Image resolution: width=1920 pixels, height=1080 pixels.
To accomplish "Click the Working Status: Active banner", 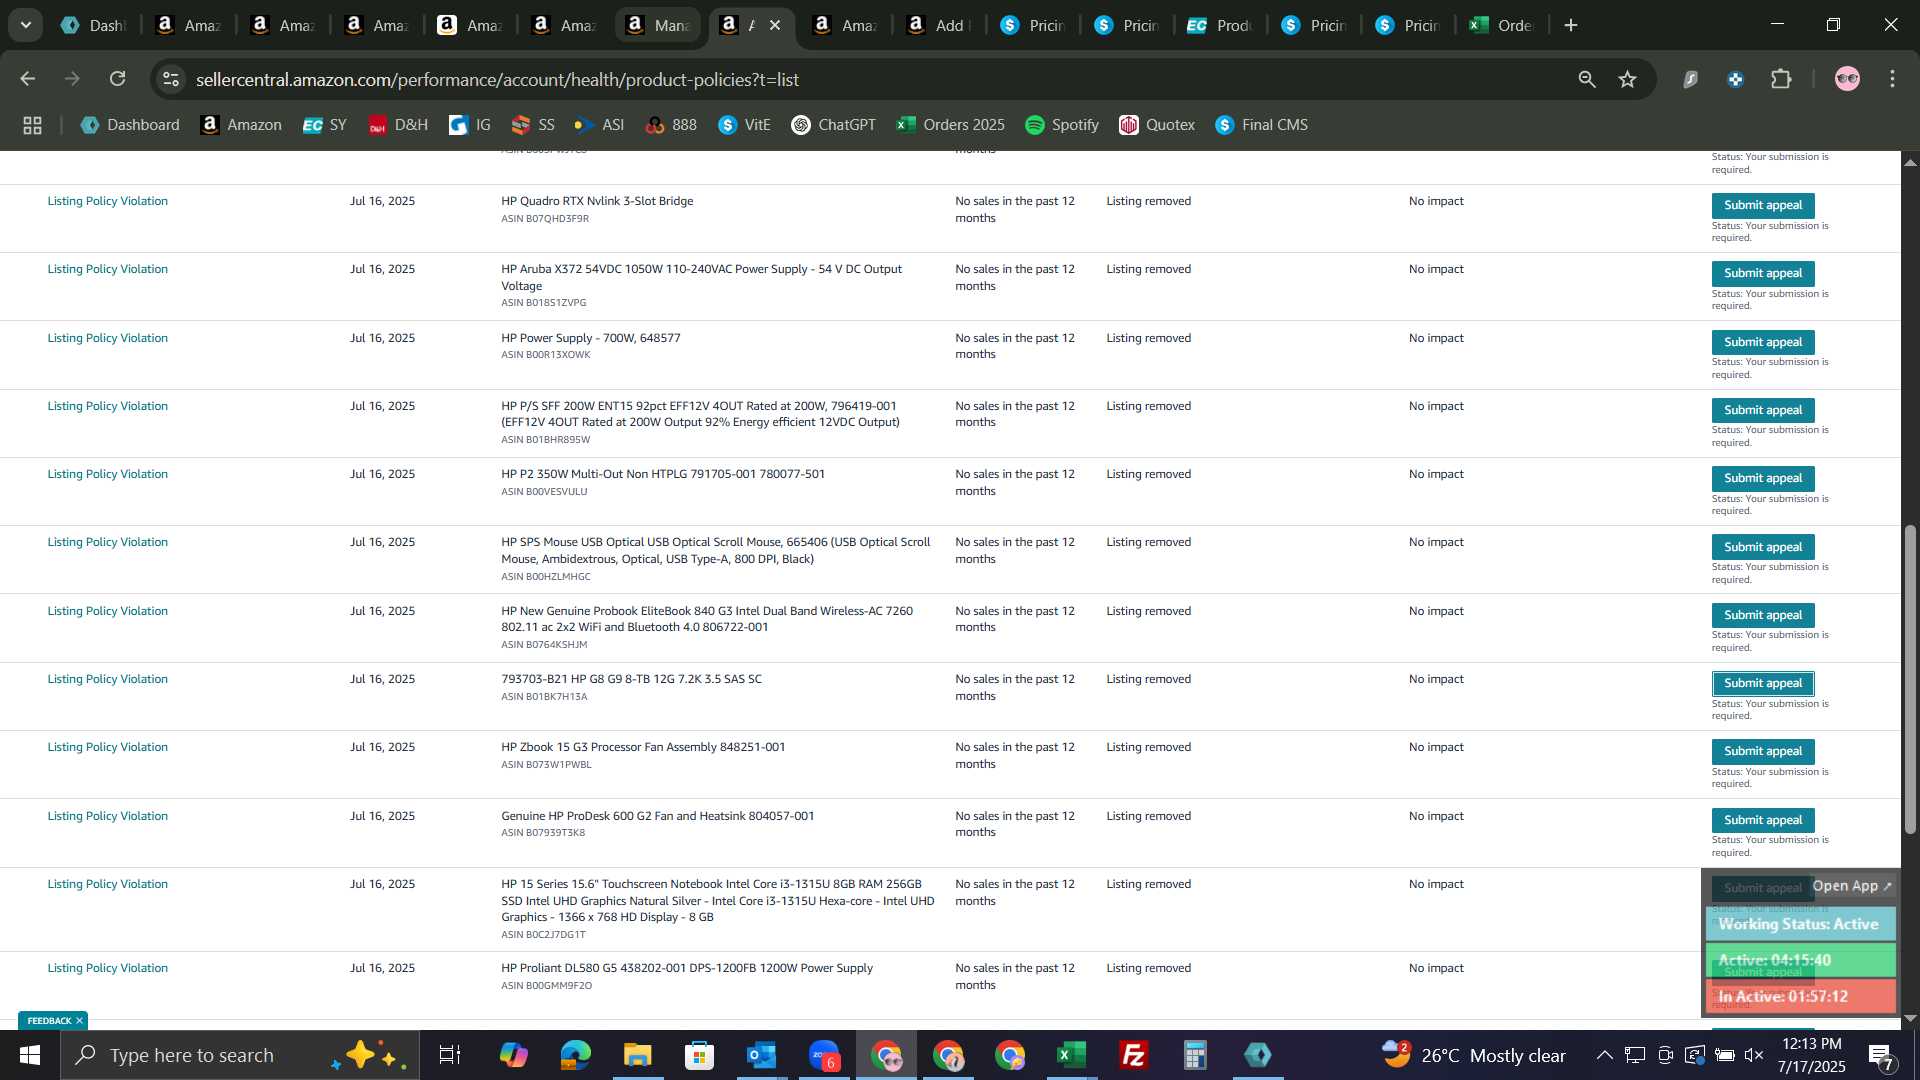I will tap(1799, 924).
